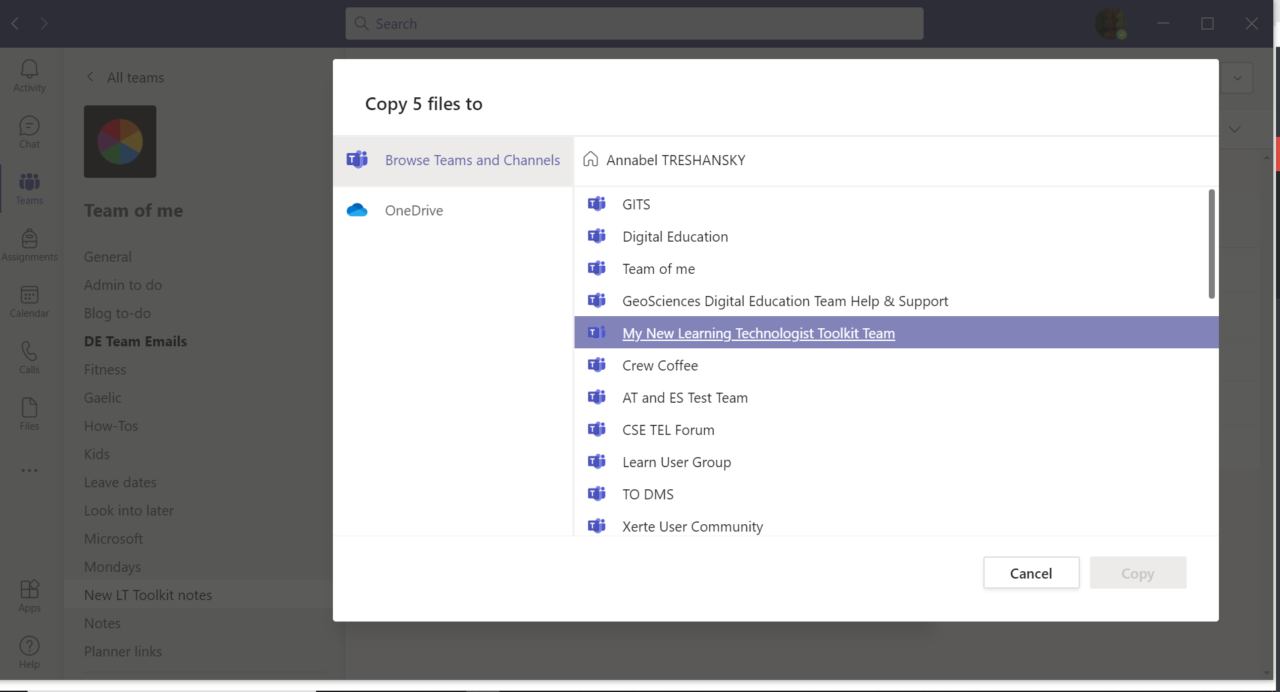This screenshot has height=692, width=1280.
Task: Click inside the Search bar
Action: pyautogui.click(x=634, y=23)
